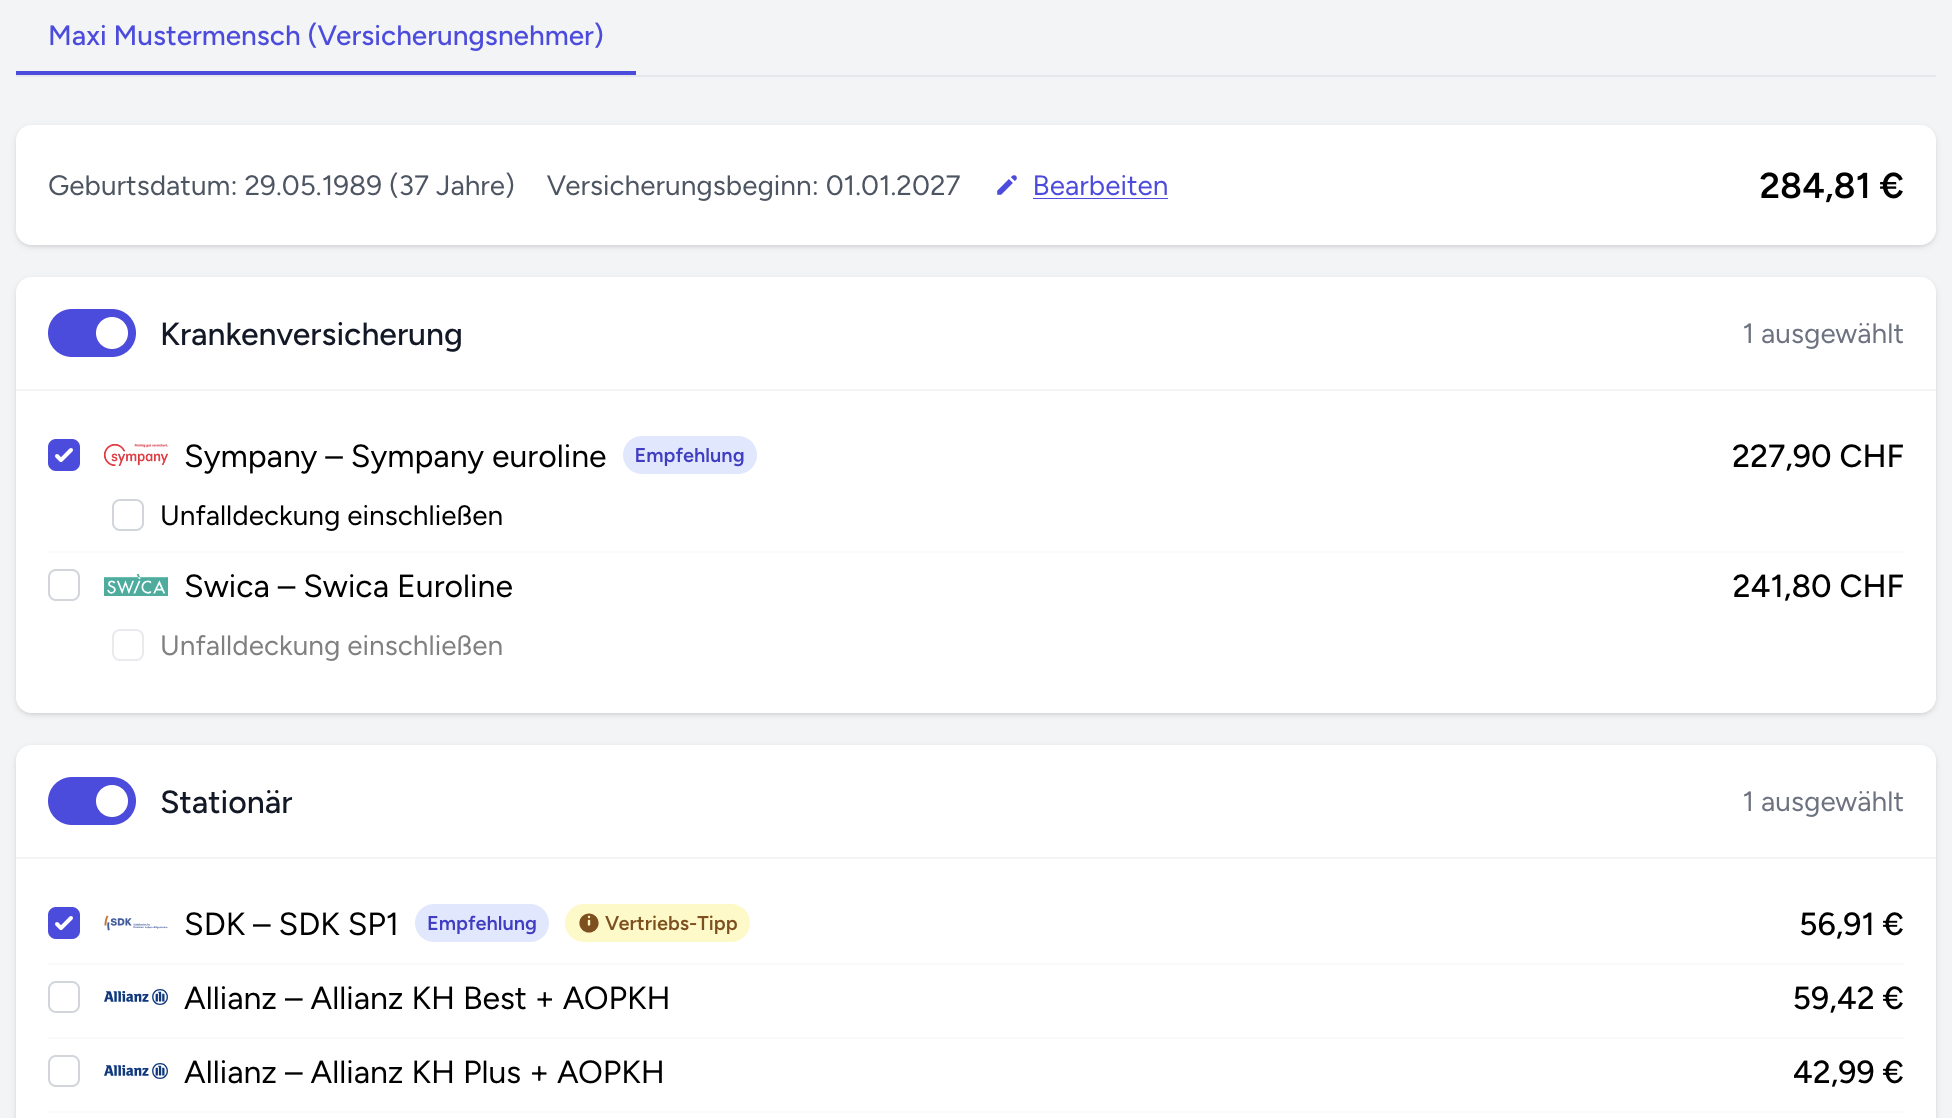
Task: Open the Maxi Mustermensch (Versicherungsnehmer) tab
Action: pos(326,36)
